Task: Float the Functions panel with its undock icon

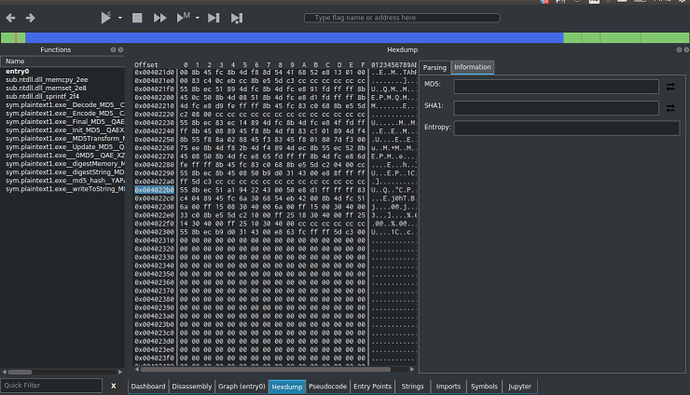Action: pos(113,50)
